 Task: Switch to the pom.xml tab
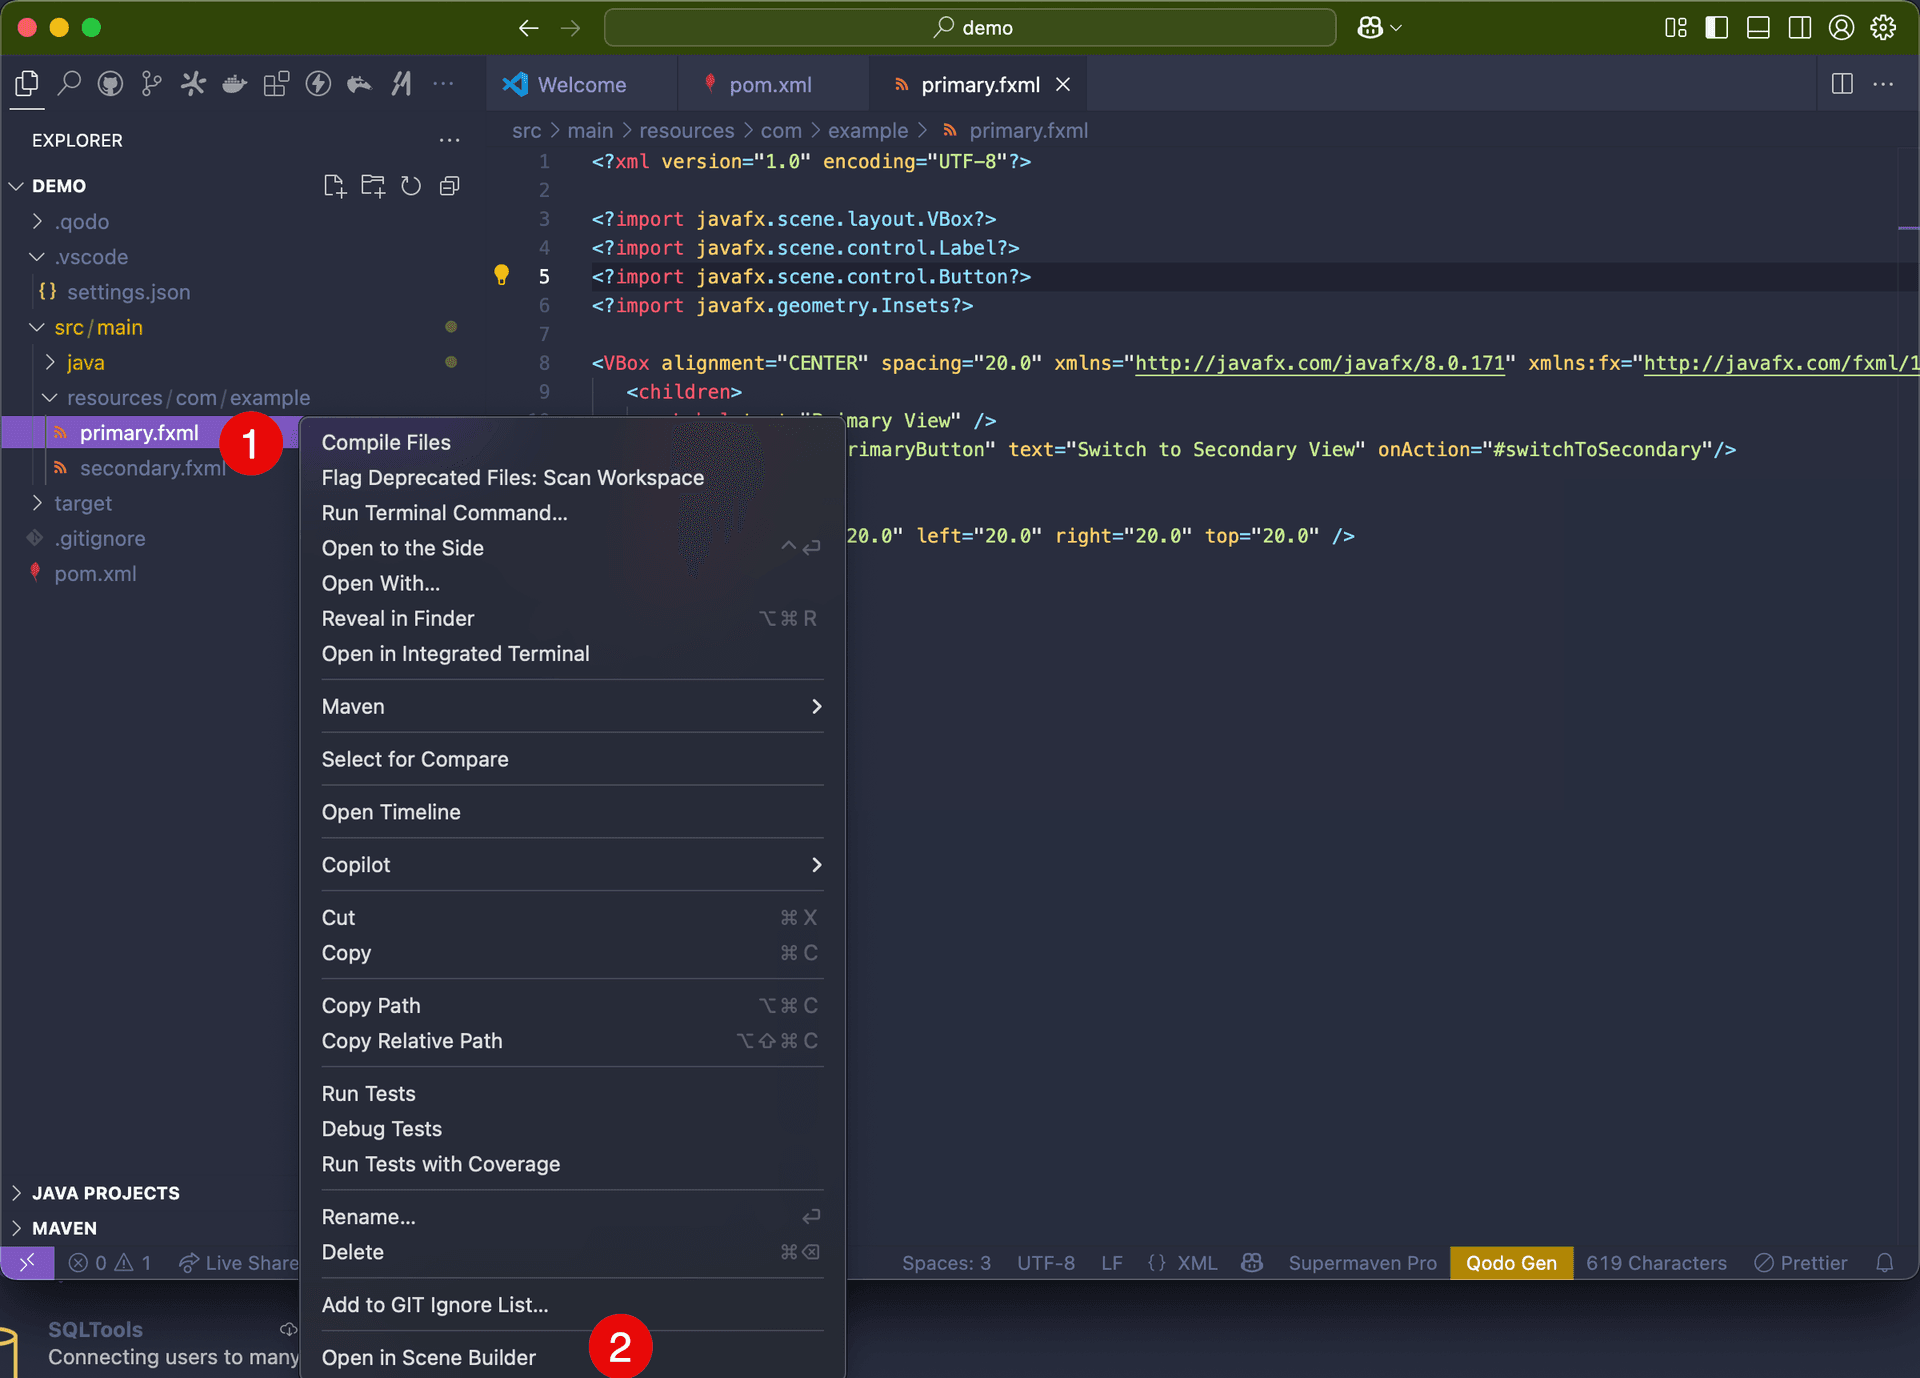(771, 84)
